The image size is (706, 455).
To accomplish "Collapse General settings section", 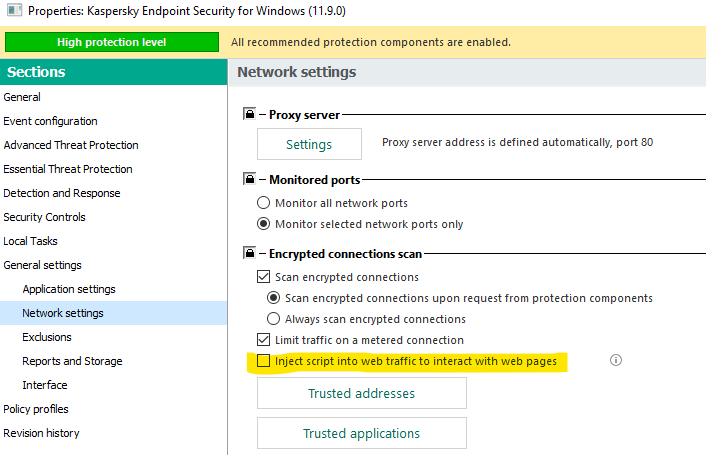I will pos(42,265).
